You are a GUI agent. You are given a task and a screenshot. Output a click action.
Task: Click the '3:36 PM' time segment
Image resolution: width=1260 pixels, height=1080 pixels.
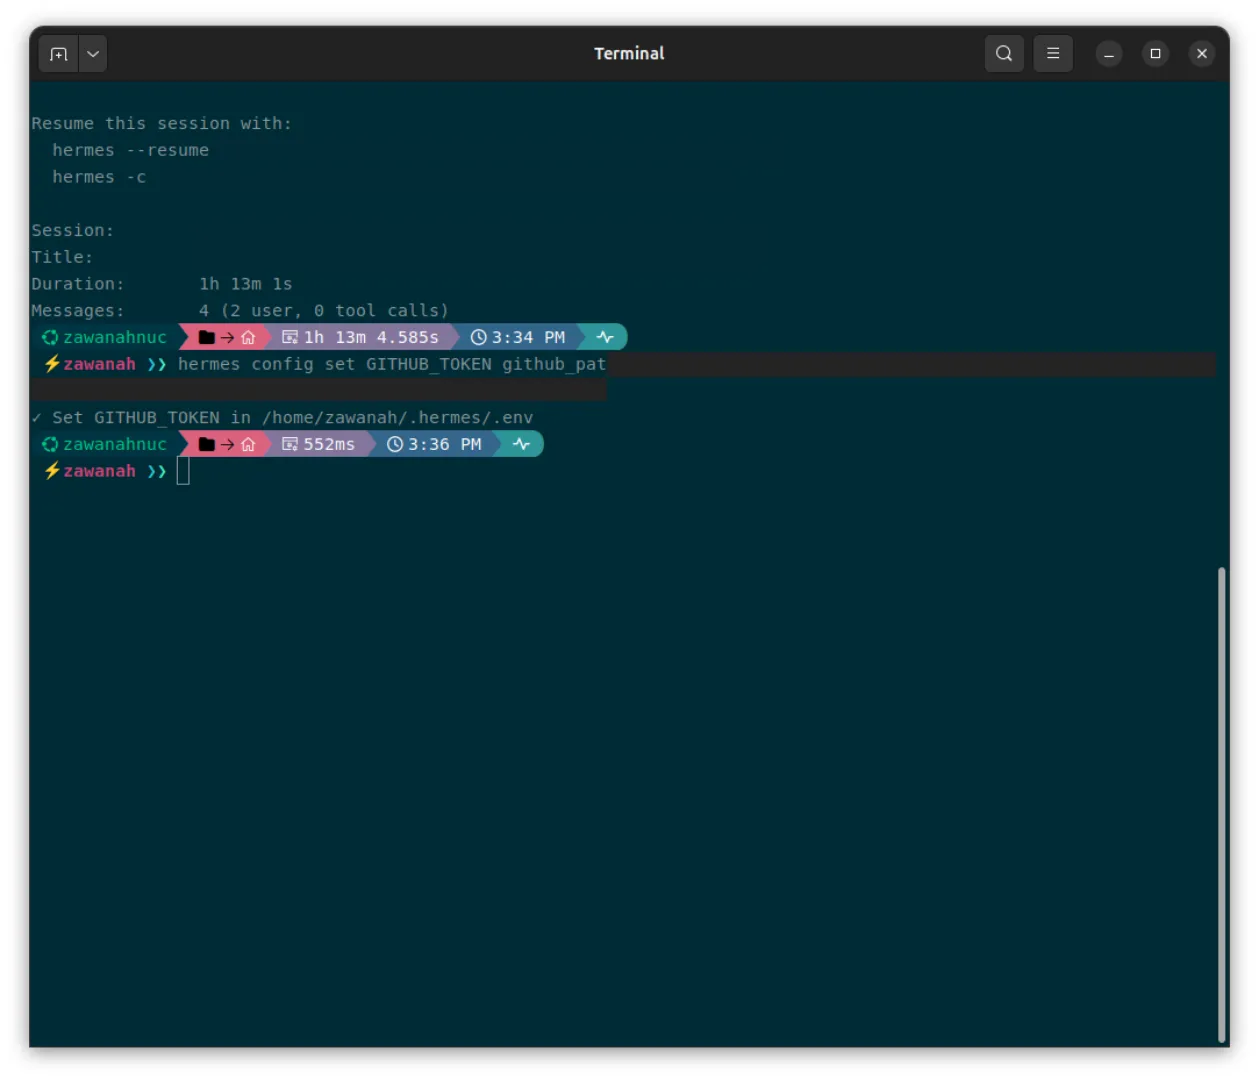coord(445,445)
